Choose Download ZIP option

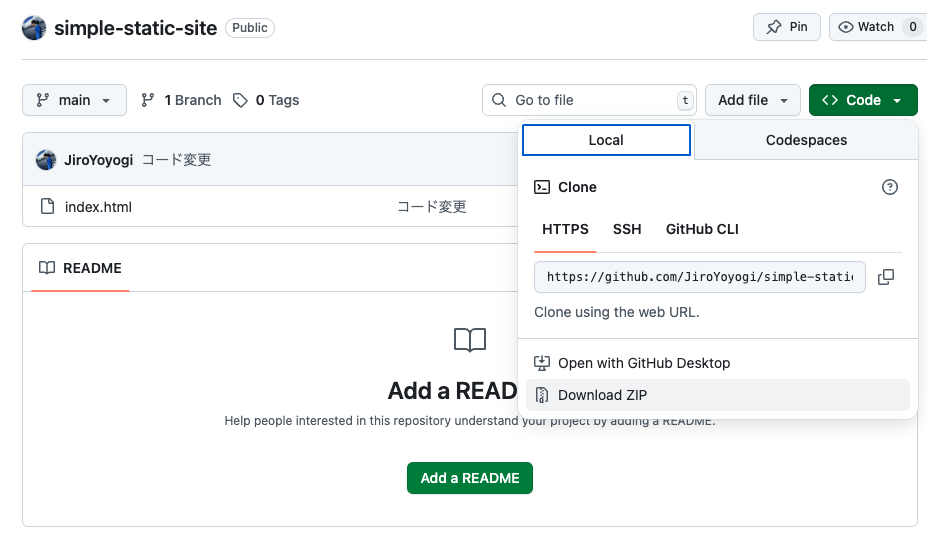(717, 395)
